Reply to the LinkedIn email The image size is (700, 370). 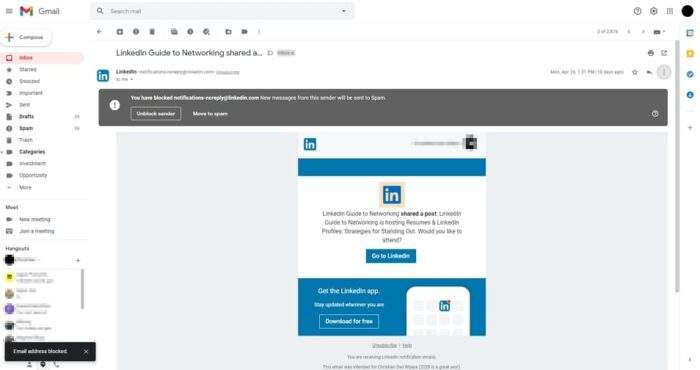[x=649, y=72]
